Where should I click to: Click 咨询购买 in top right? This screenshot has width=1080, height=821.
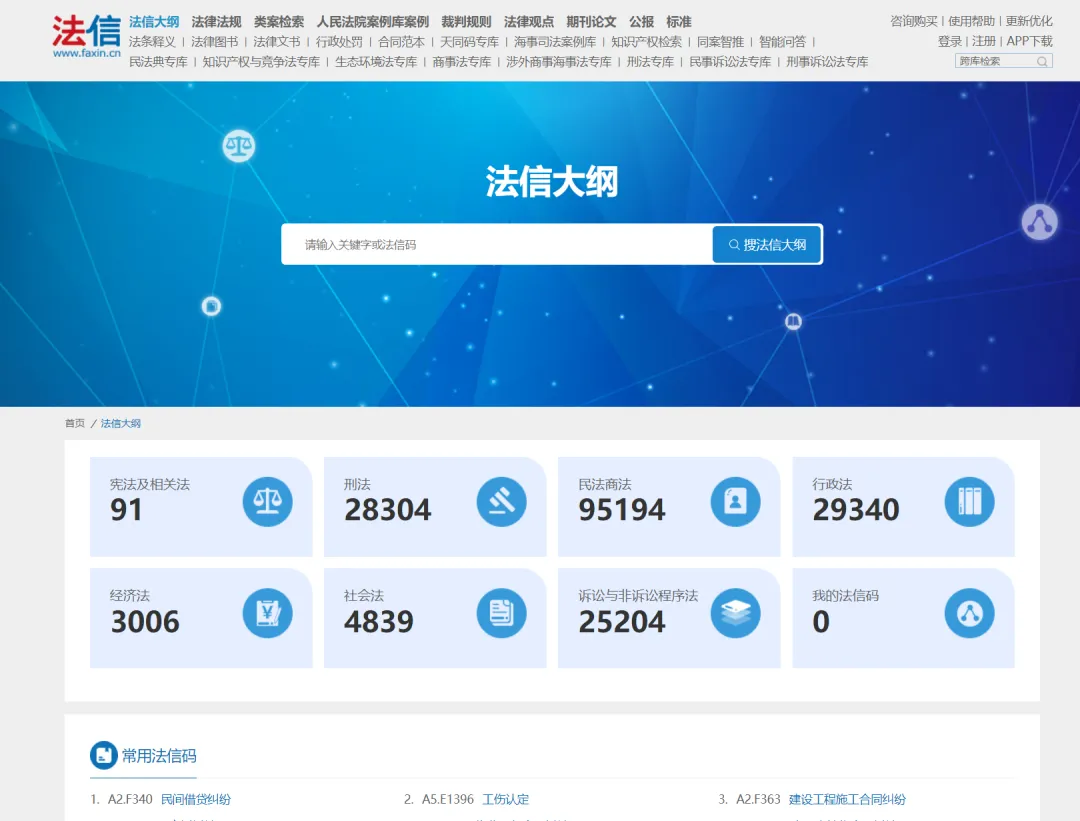[914, 21]
